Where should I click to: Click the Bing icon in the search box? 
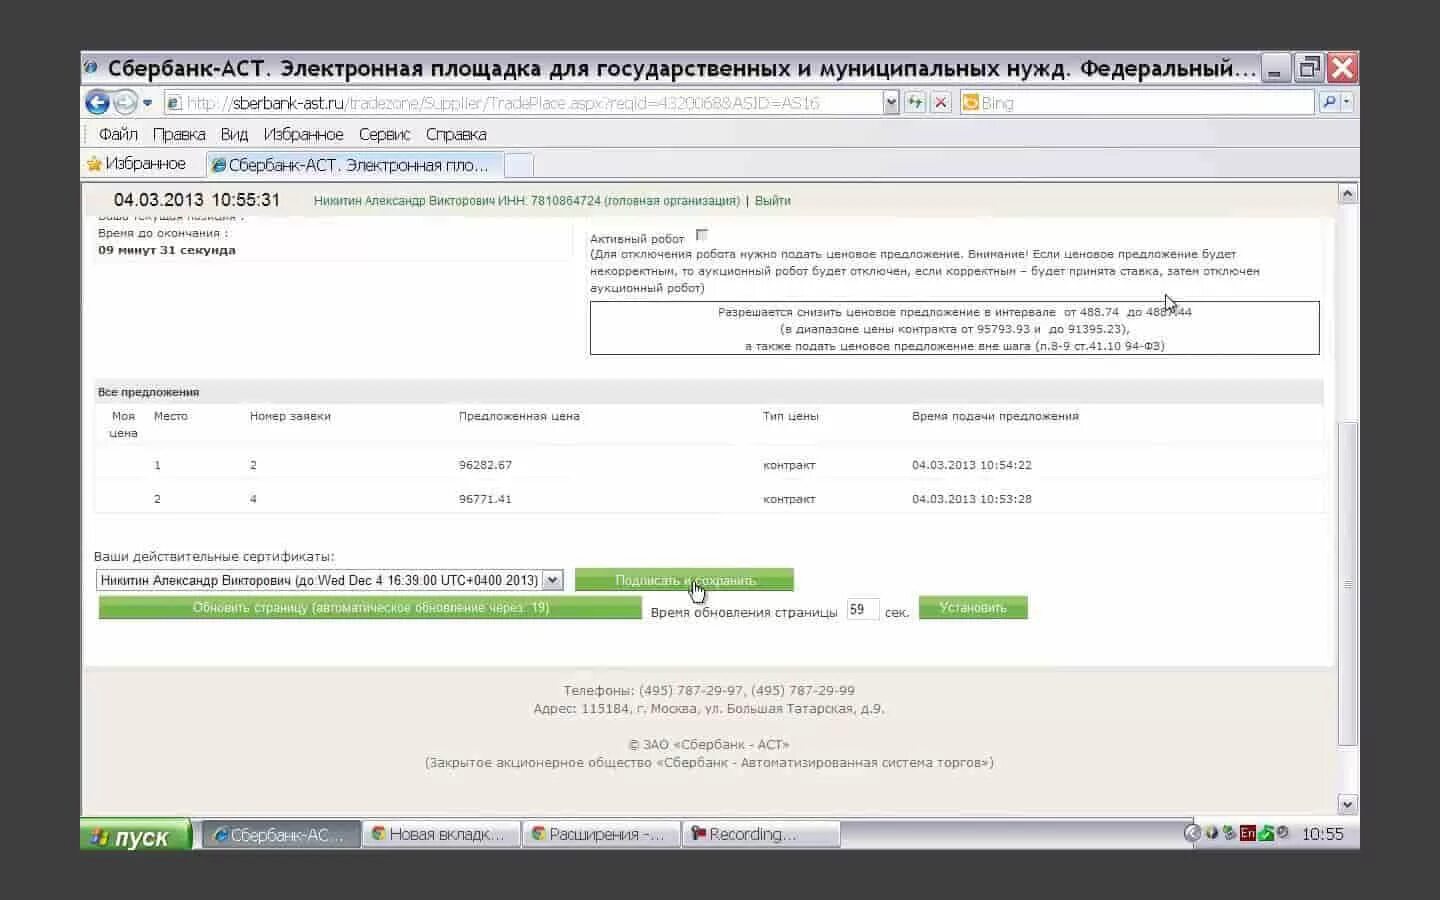[968, 102]
